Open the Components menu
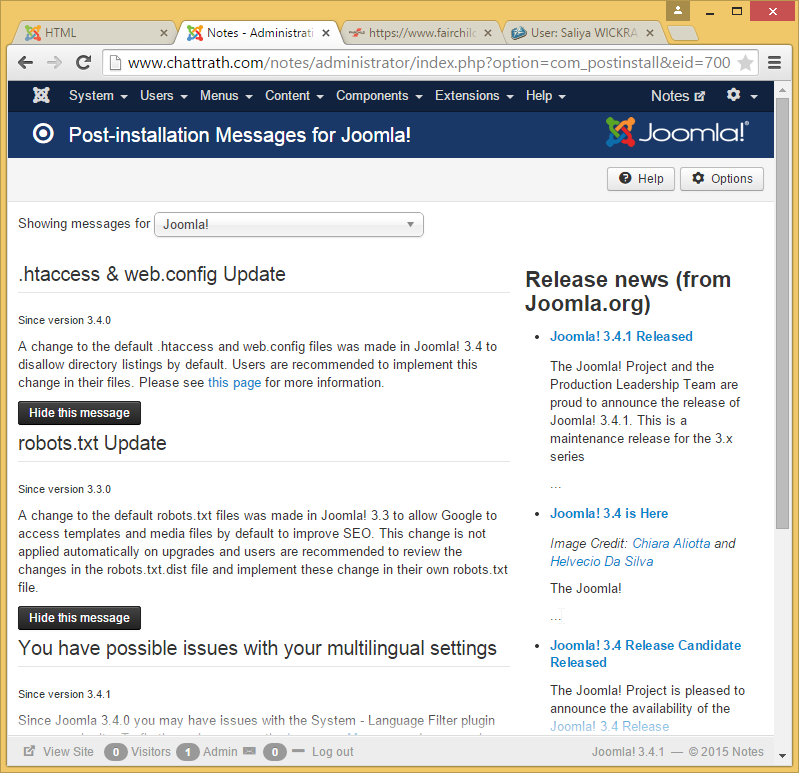Image resolution: width=799 pixels, height=773 pixels. click(378, 96)
